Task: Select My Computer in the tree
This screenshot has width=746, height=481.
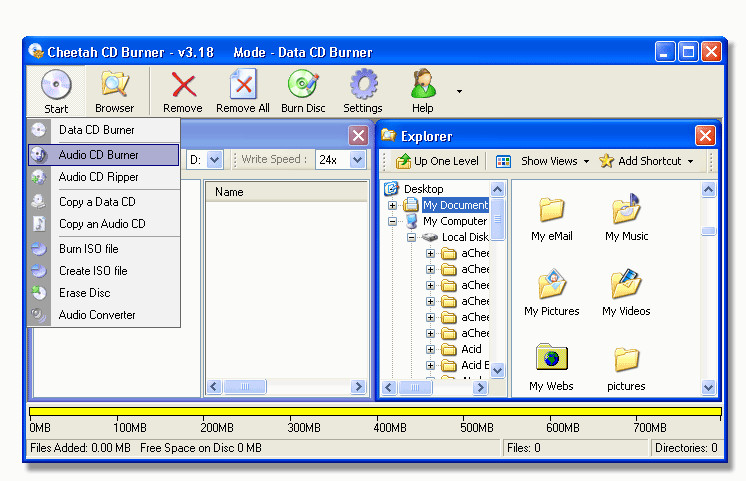Action: [x=455, y=221]
